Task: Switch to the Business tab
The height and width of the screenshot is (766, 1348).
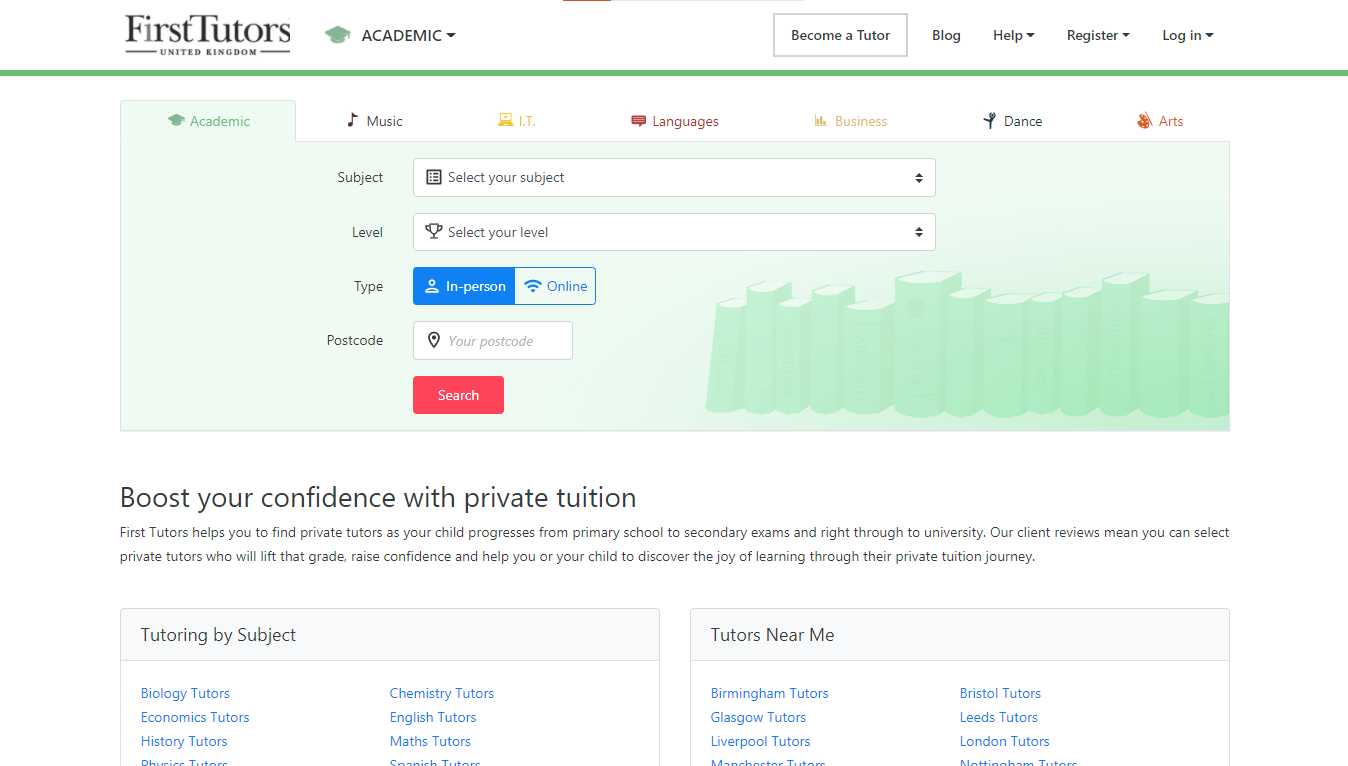Action: coord(851,121)
